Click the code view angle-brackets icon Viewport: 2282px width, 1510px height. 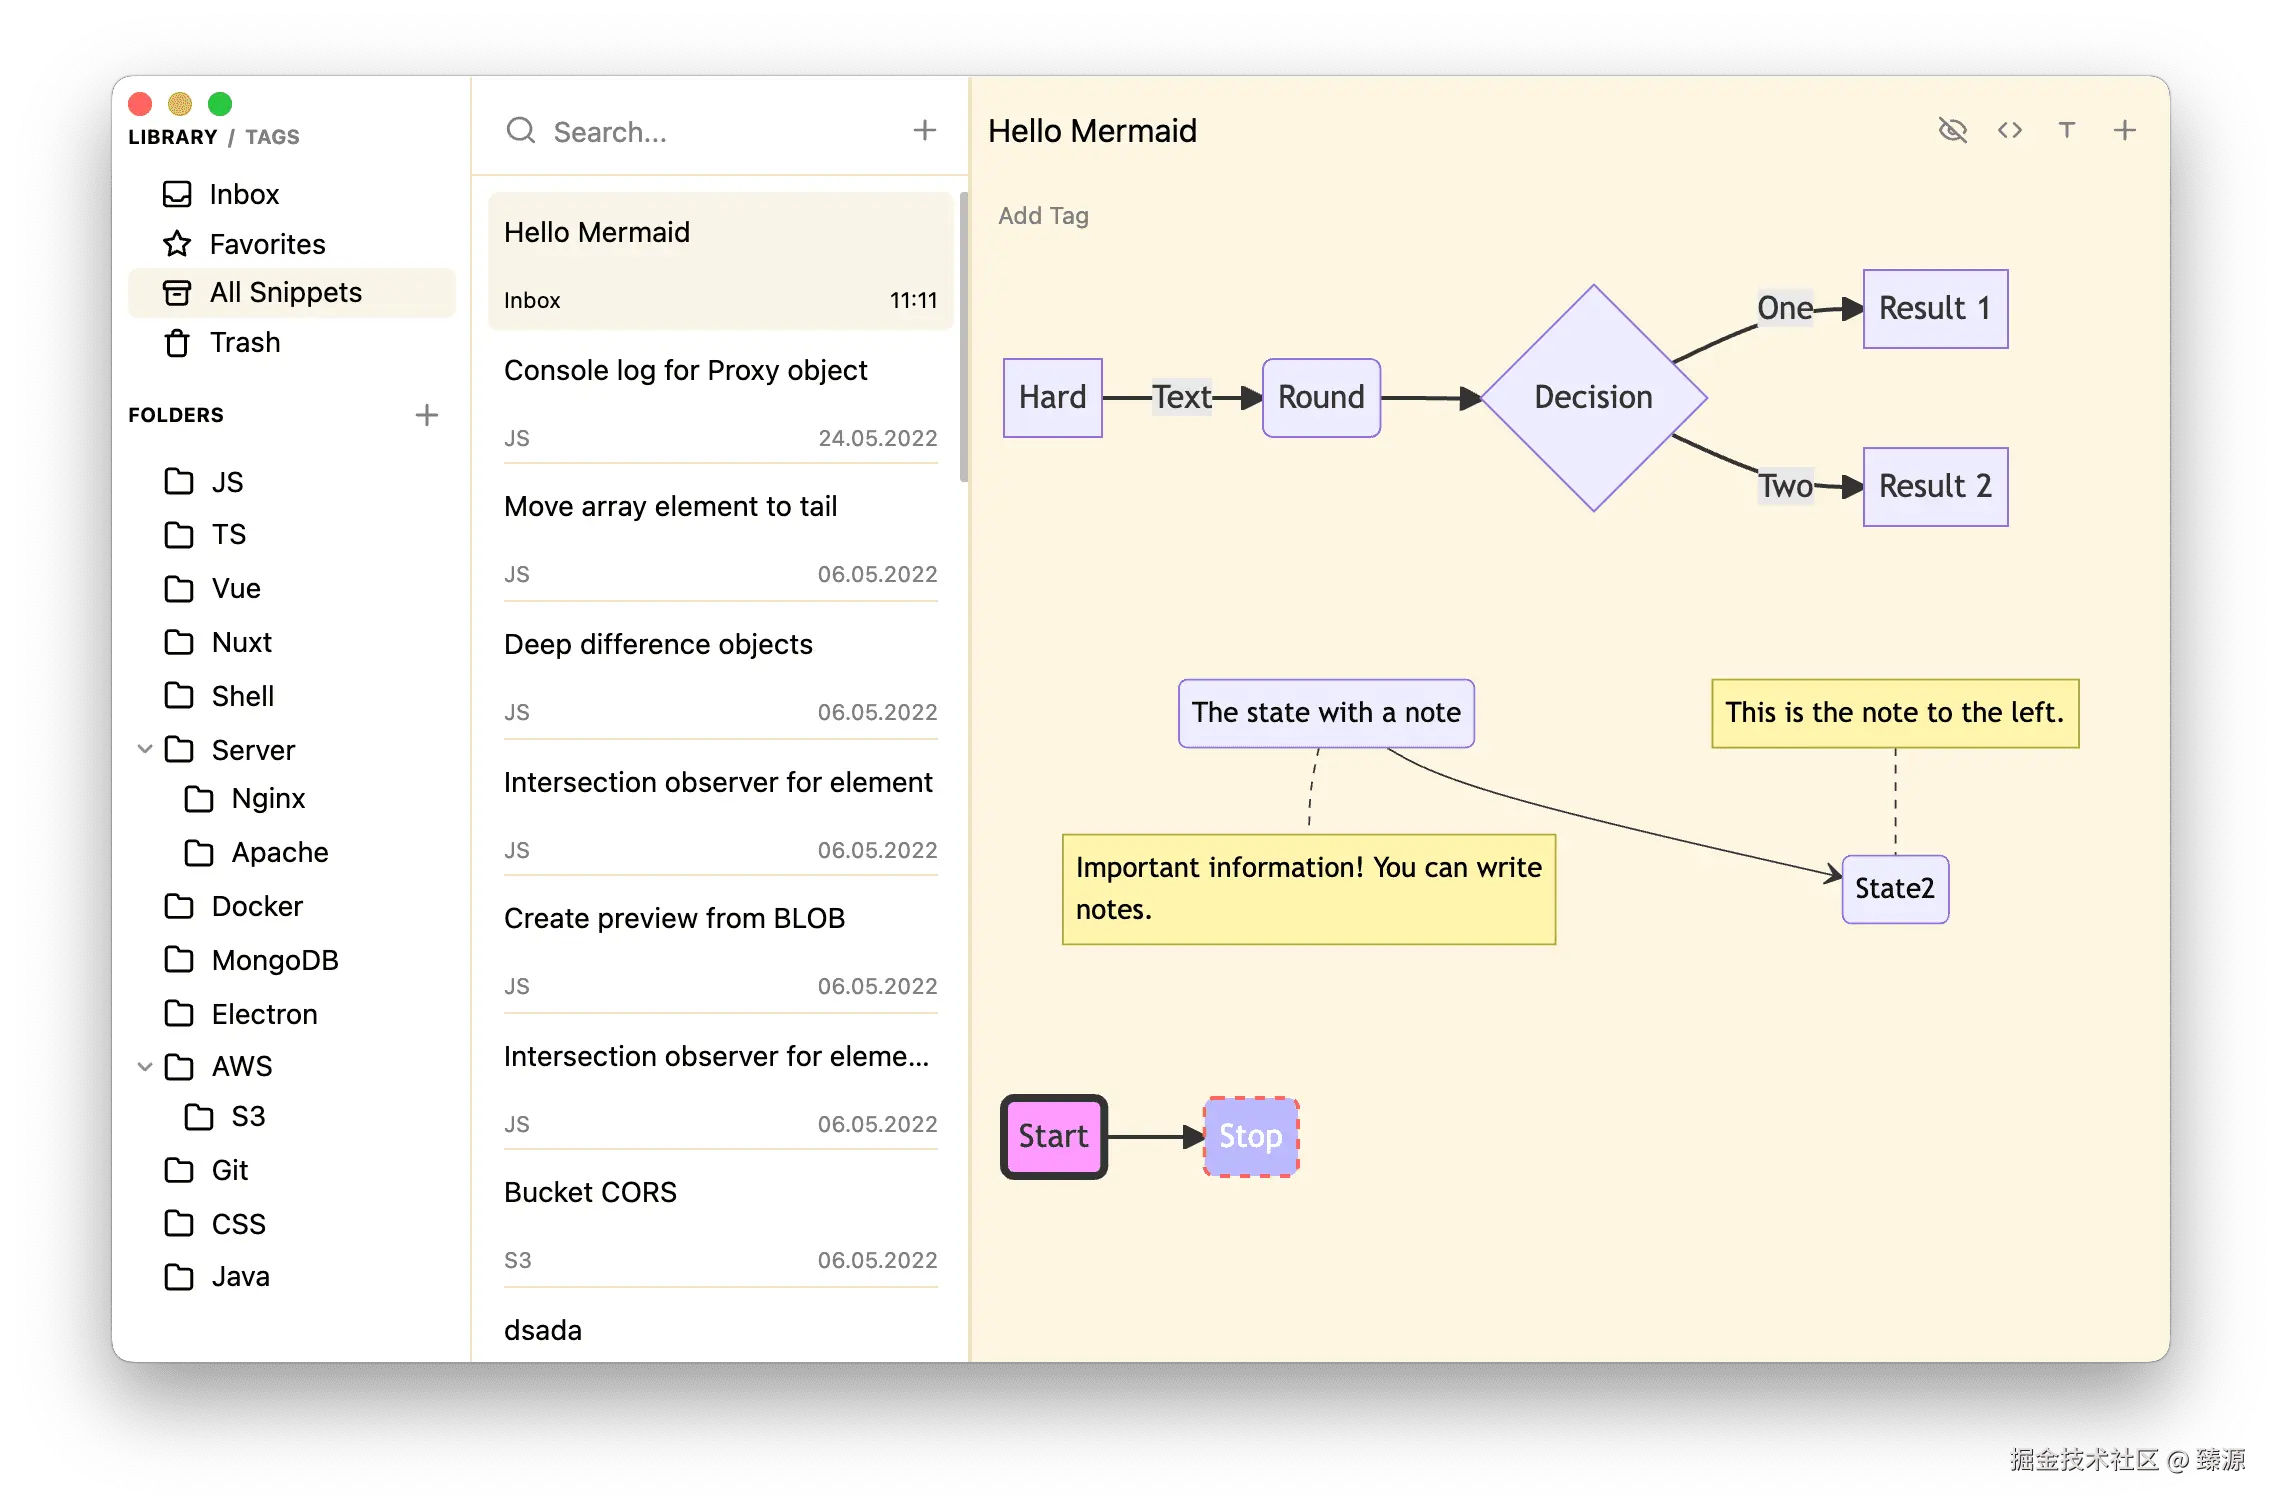click(2010, 130)
